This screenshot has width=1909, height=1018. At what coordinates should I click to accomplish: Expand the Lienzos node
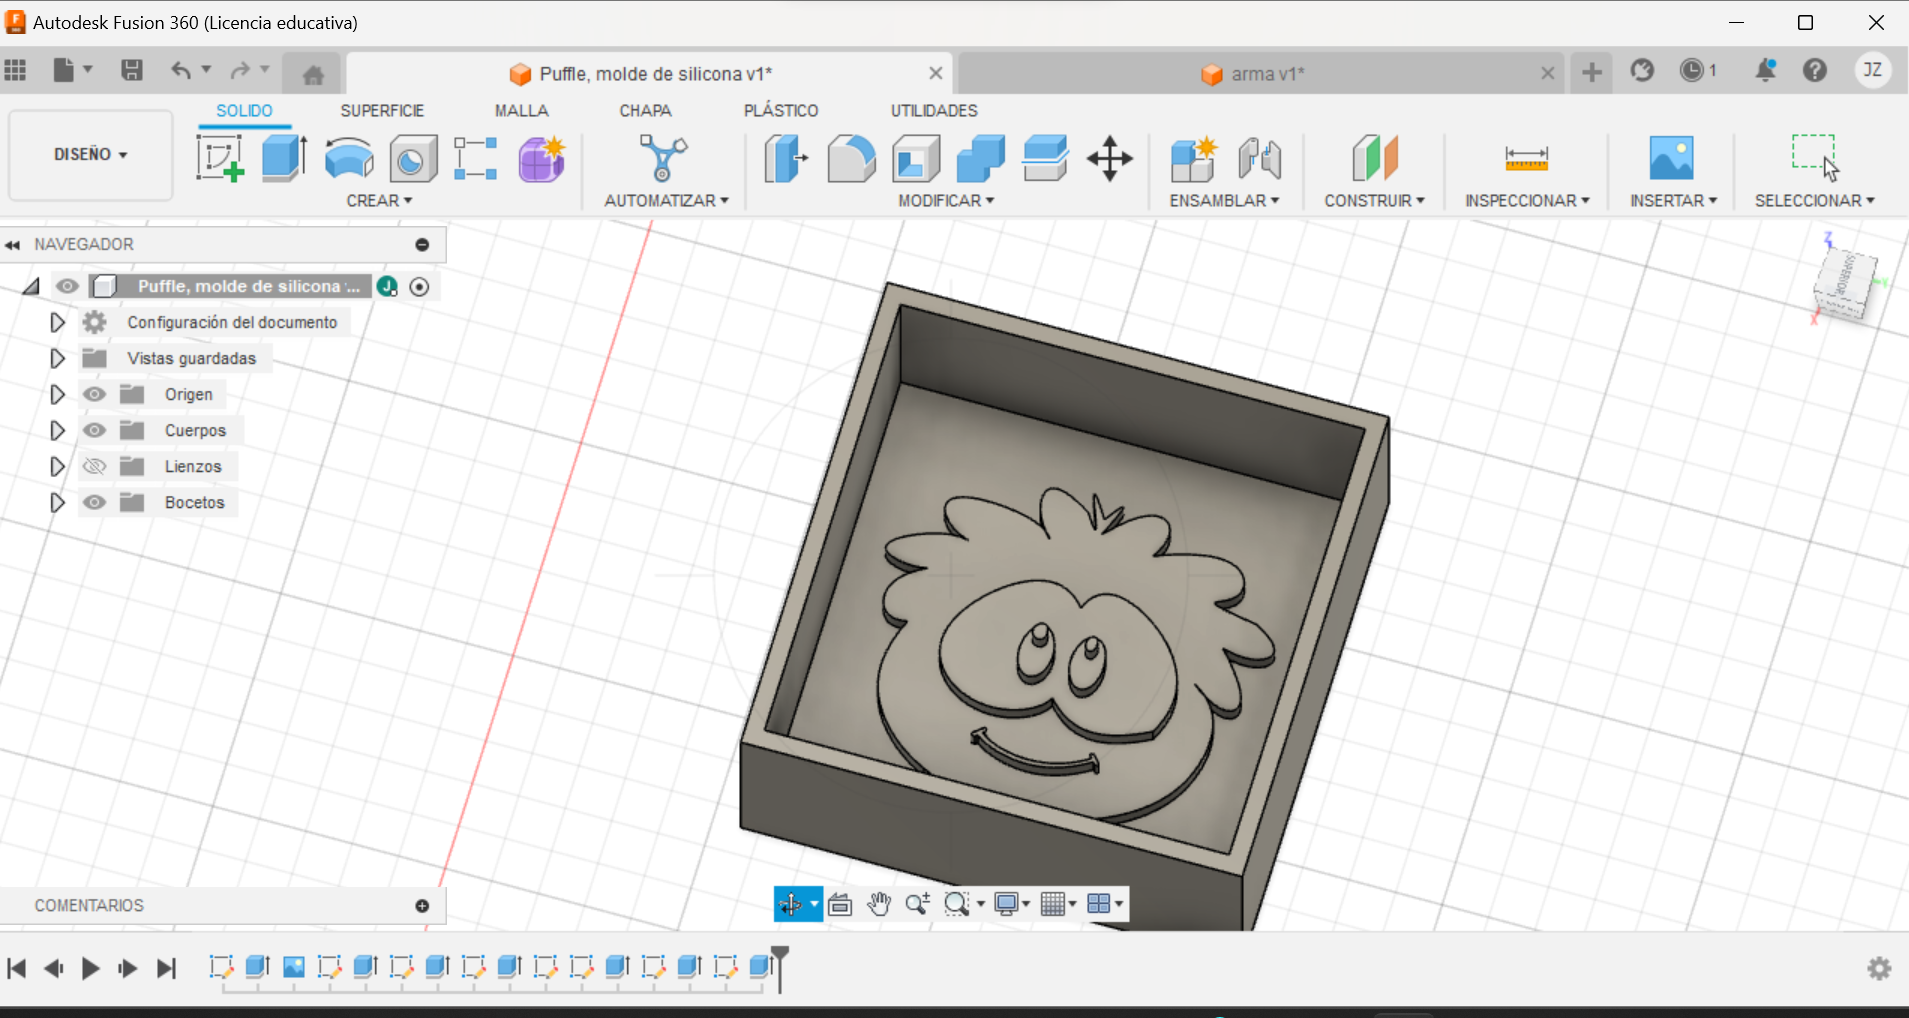(57, 466)
